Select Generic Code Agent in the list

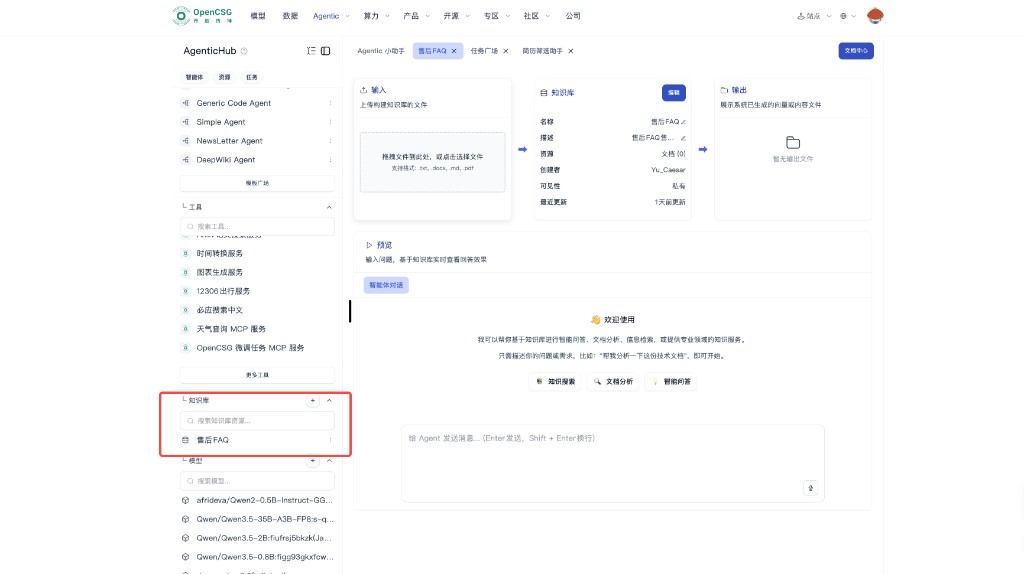click(233, 103)
